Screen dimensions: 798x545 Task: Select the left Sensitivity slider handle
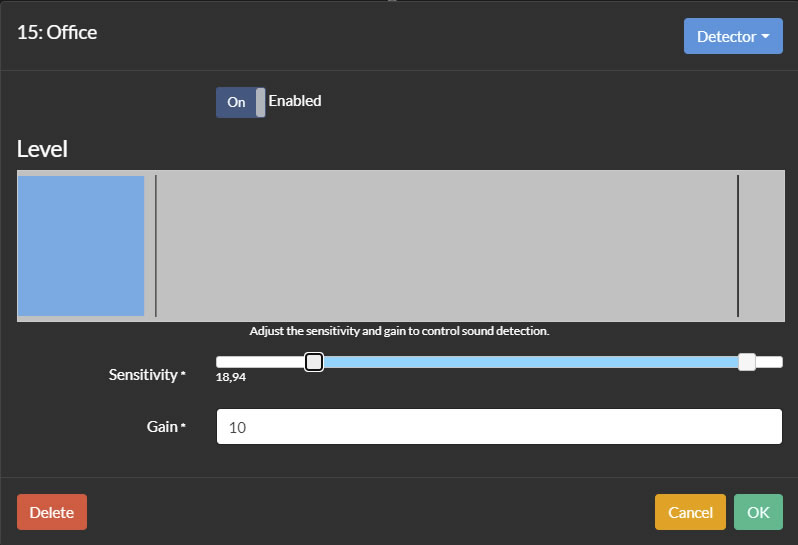point(314,362)
